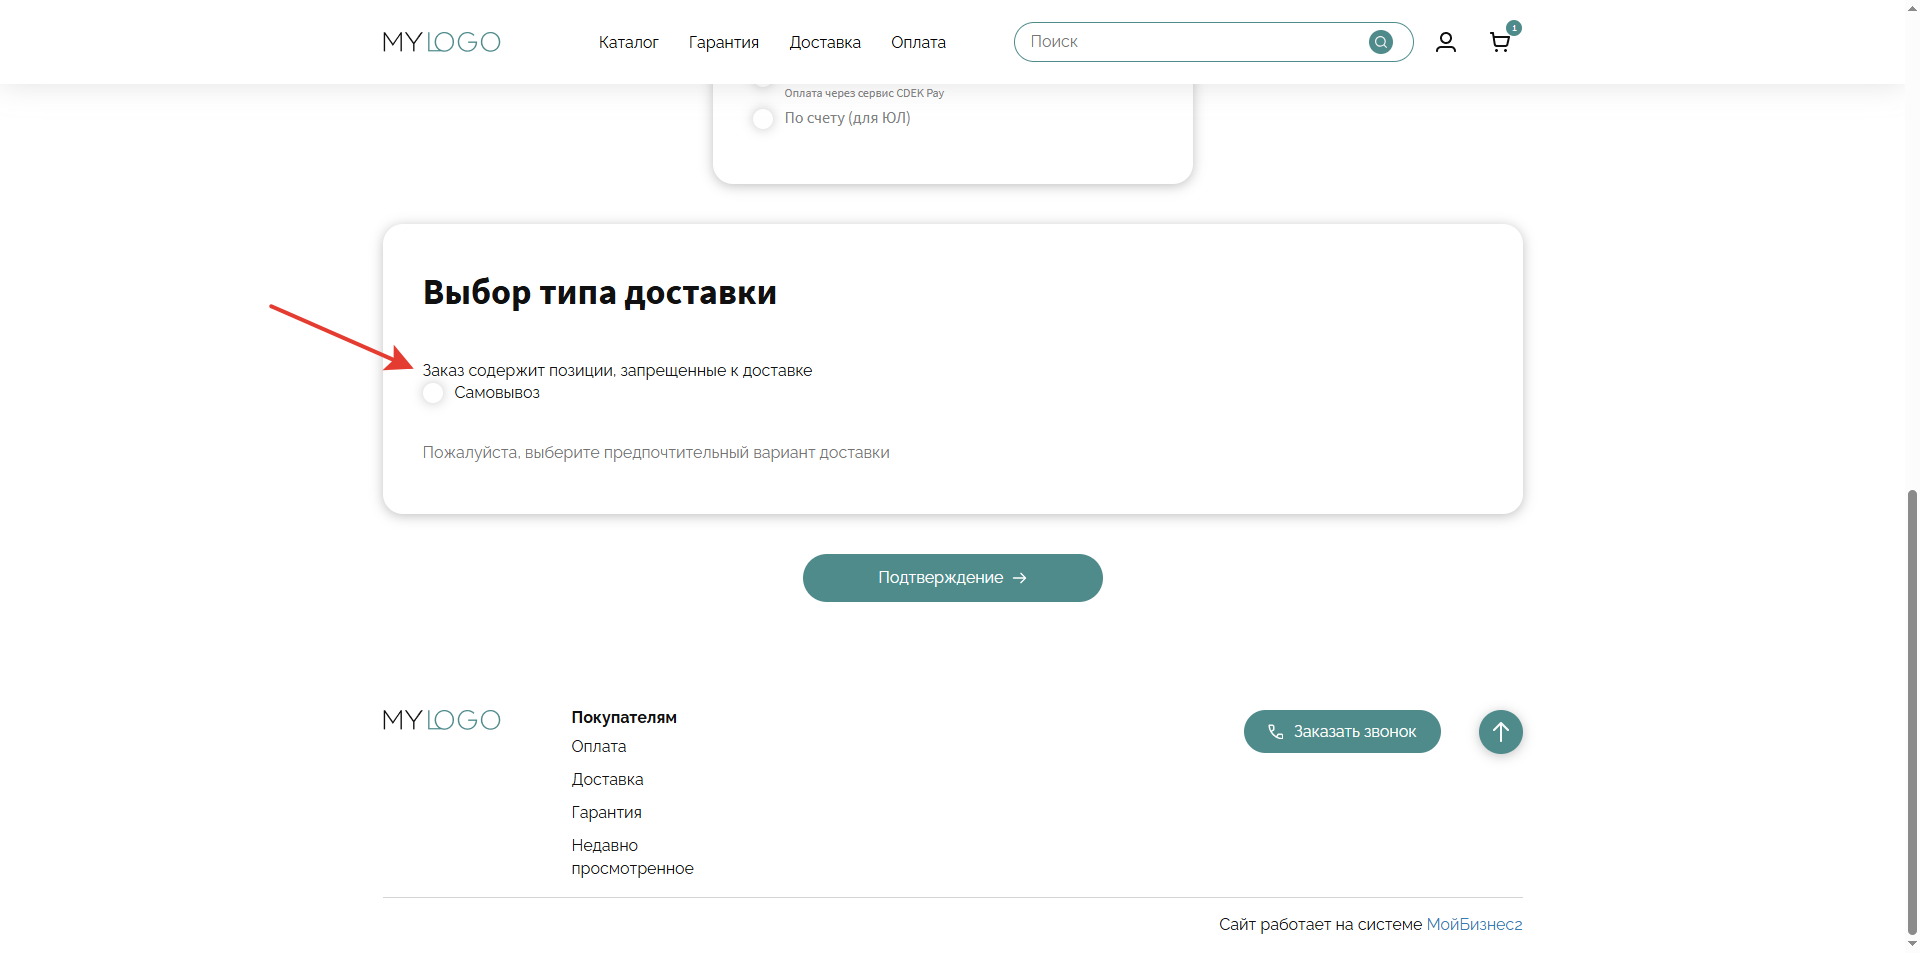
Task: Select the Самовывоз radio button
Action: [x=433, y=393]
